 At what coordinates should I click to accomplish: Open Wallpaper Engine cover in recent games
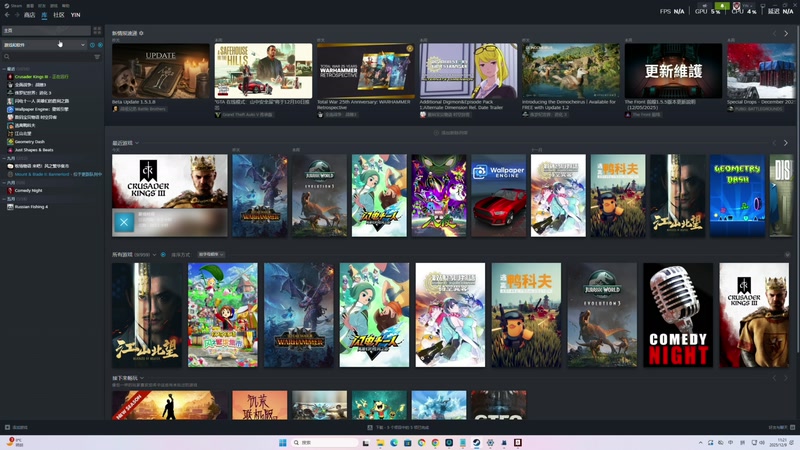coord(498,195)
